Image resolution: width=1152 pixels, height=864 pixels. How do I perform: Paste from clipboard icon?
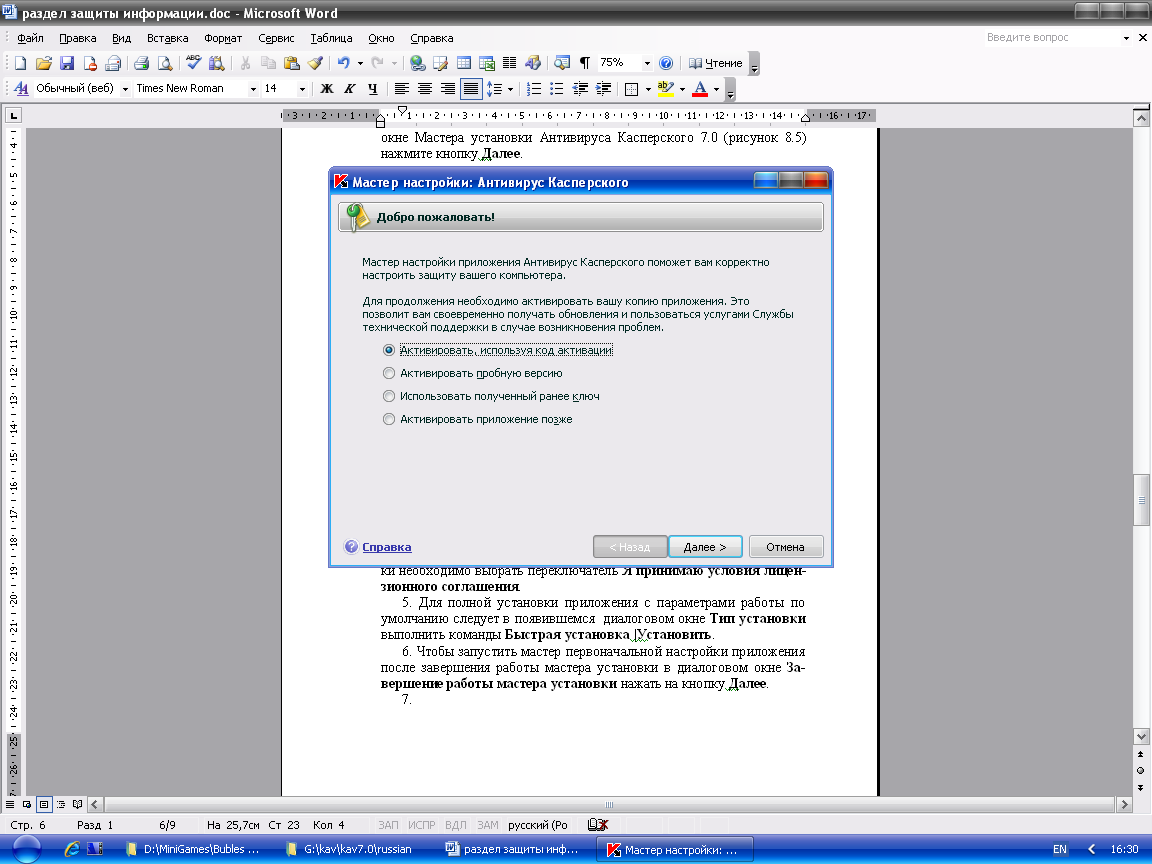click(292, 63)
